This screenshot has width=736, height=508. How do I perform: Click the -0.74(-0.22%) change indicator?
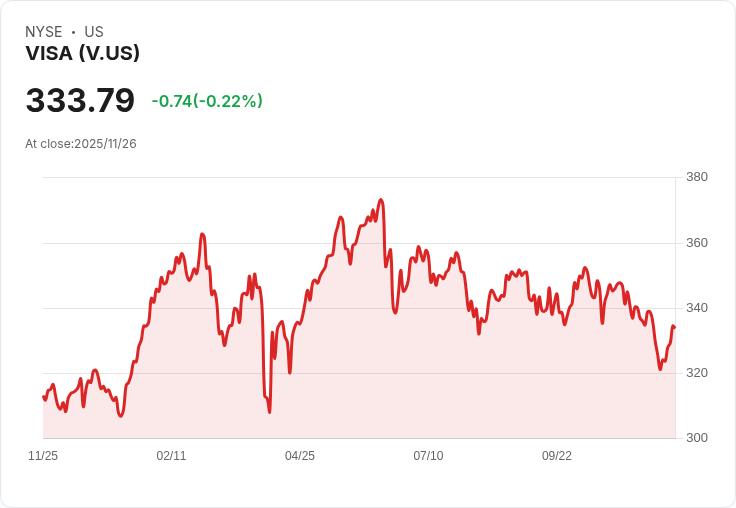(207, 101)
